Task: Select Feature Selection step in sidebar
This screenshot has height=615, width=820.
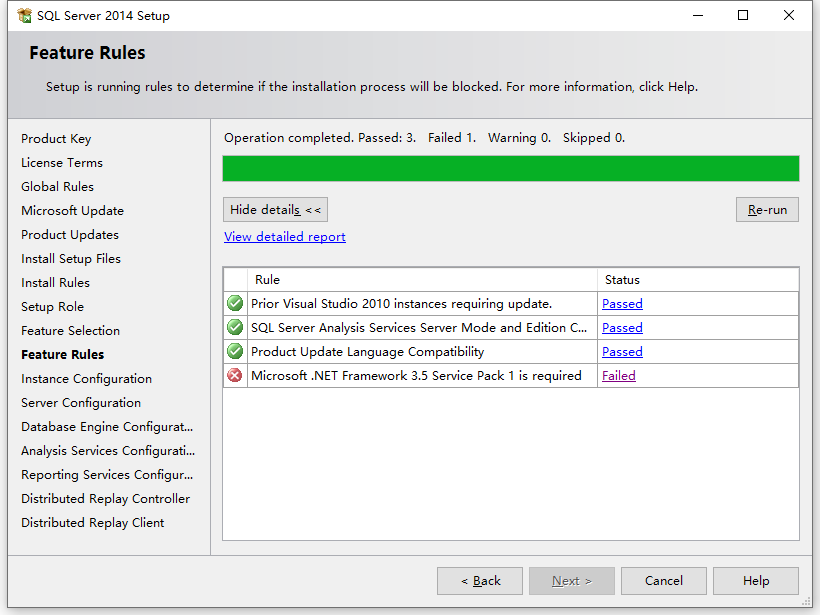Action: coord(71,331)
